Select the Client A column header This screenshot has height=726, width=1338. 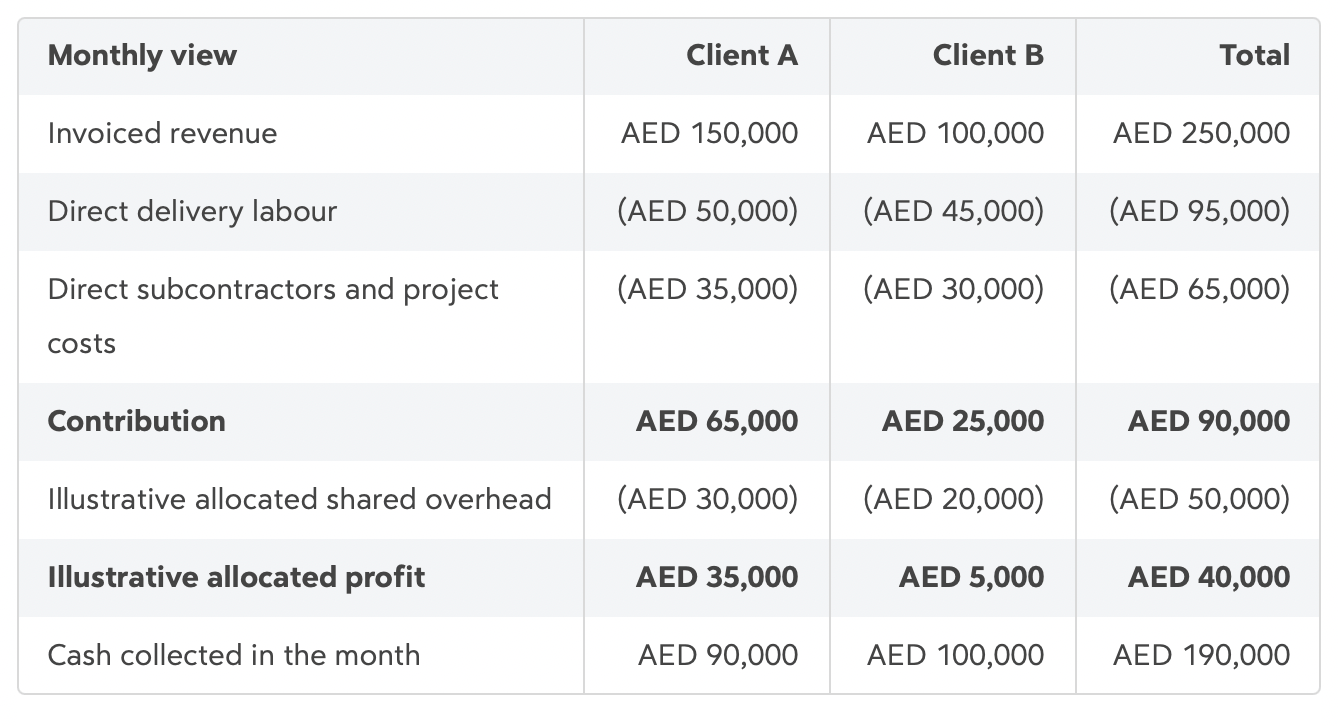(x=742, y=55)
